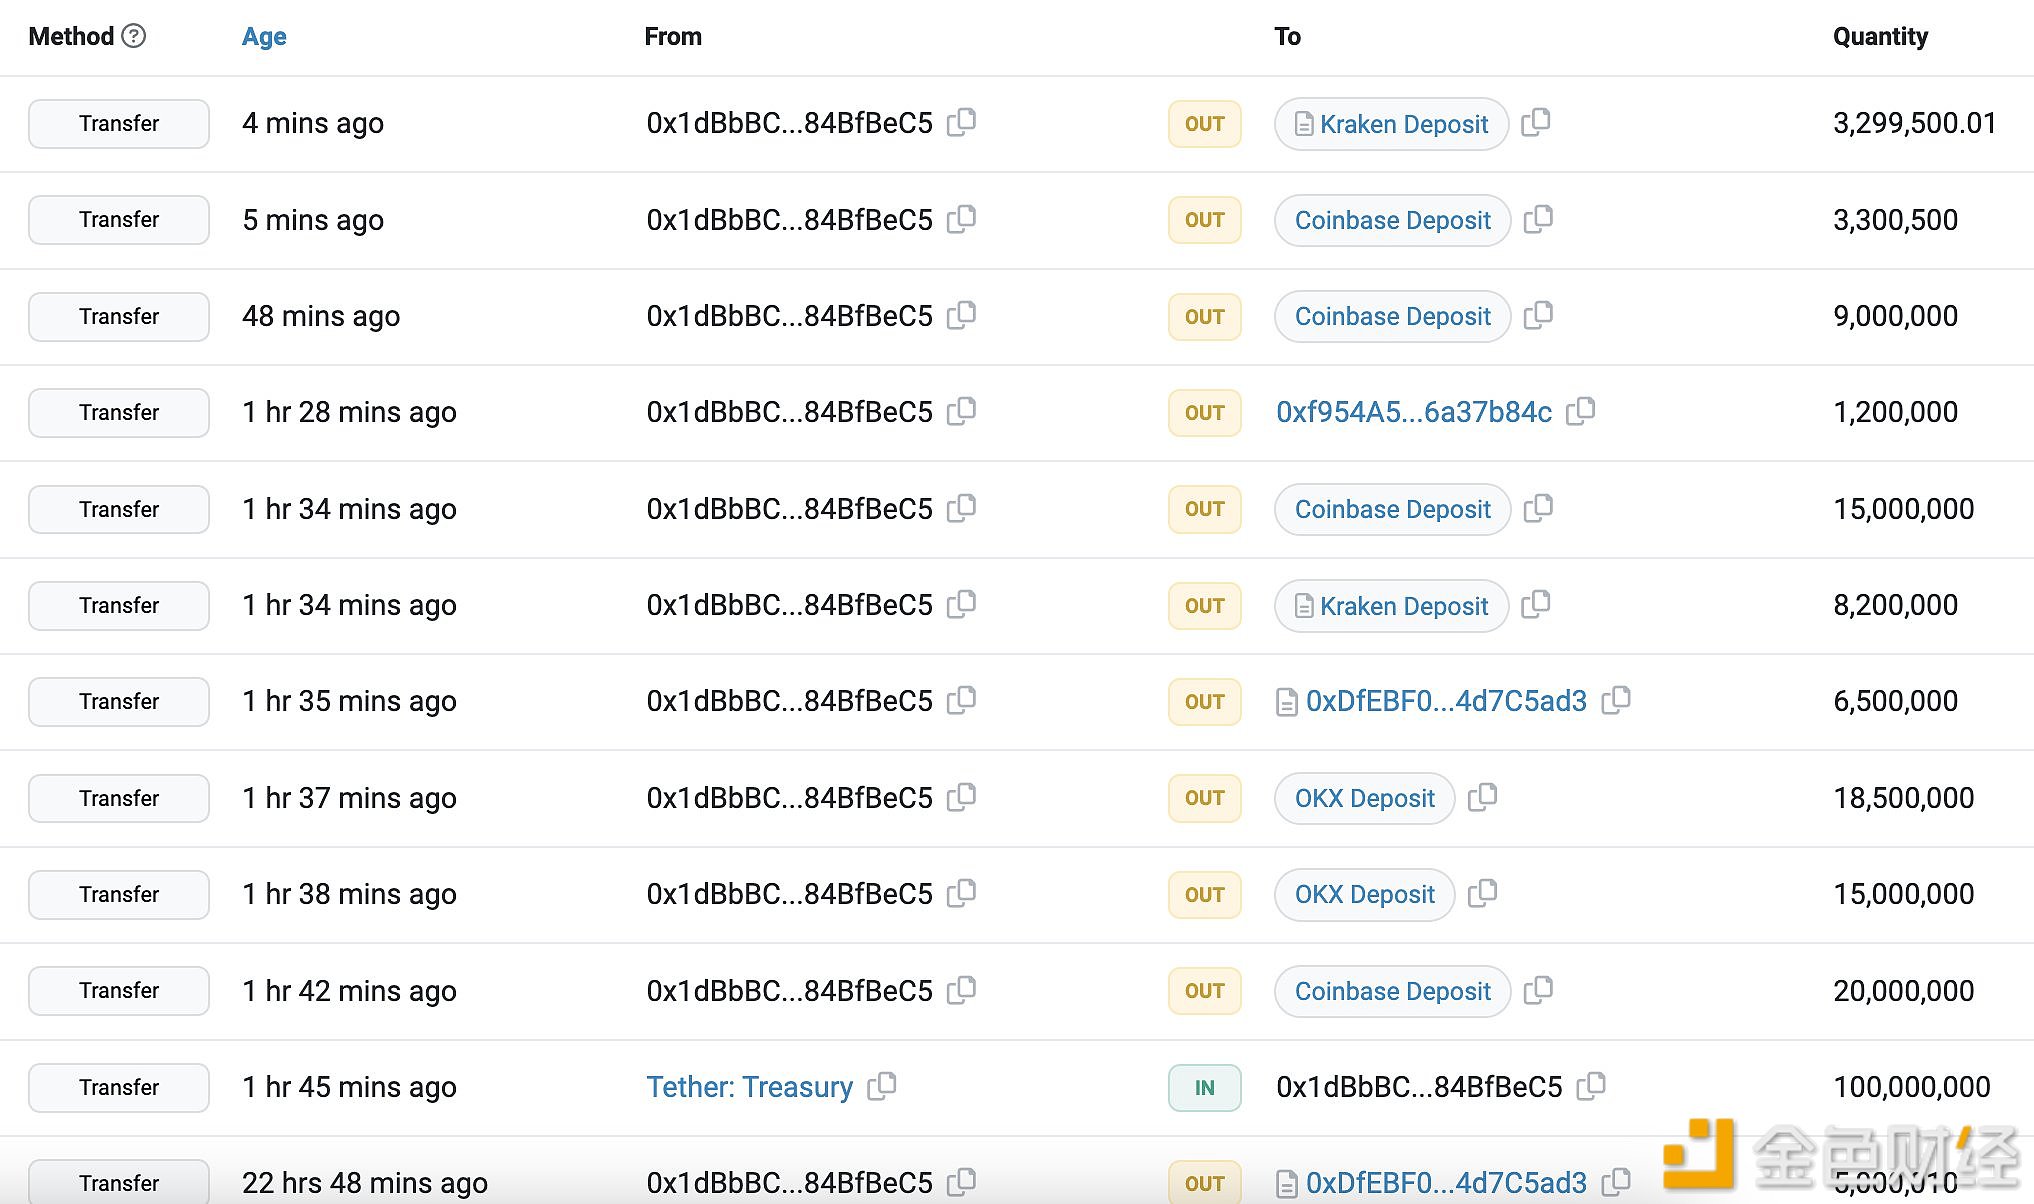Image resolution: width=2034 pixels, height=1204 pixels.
Task: Copy 0xDfEBF0...4d7C5ad3 address in 6,500,000 row
Action: pyautogui.click(x=1616, y=700)
